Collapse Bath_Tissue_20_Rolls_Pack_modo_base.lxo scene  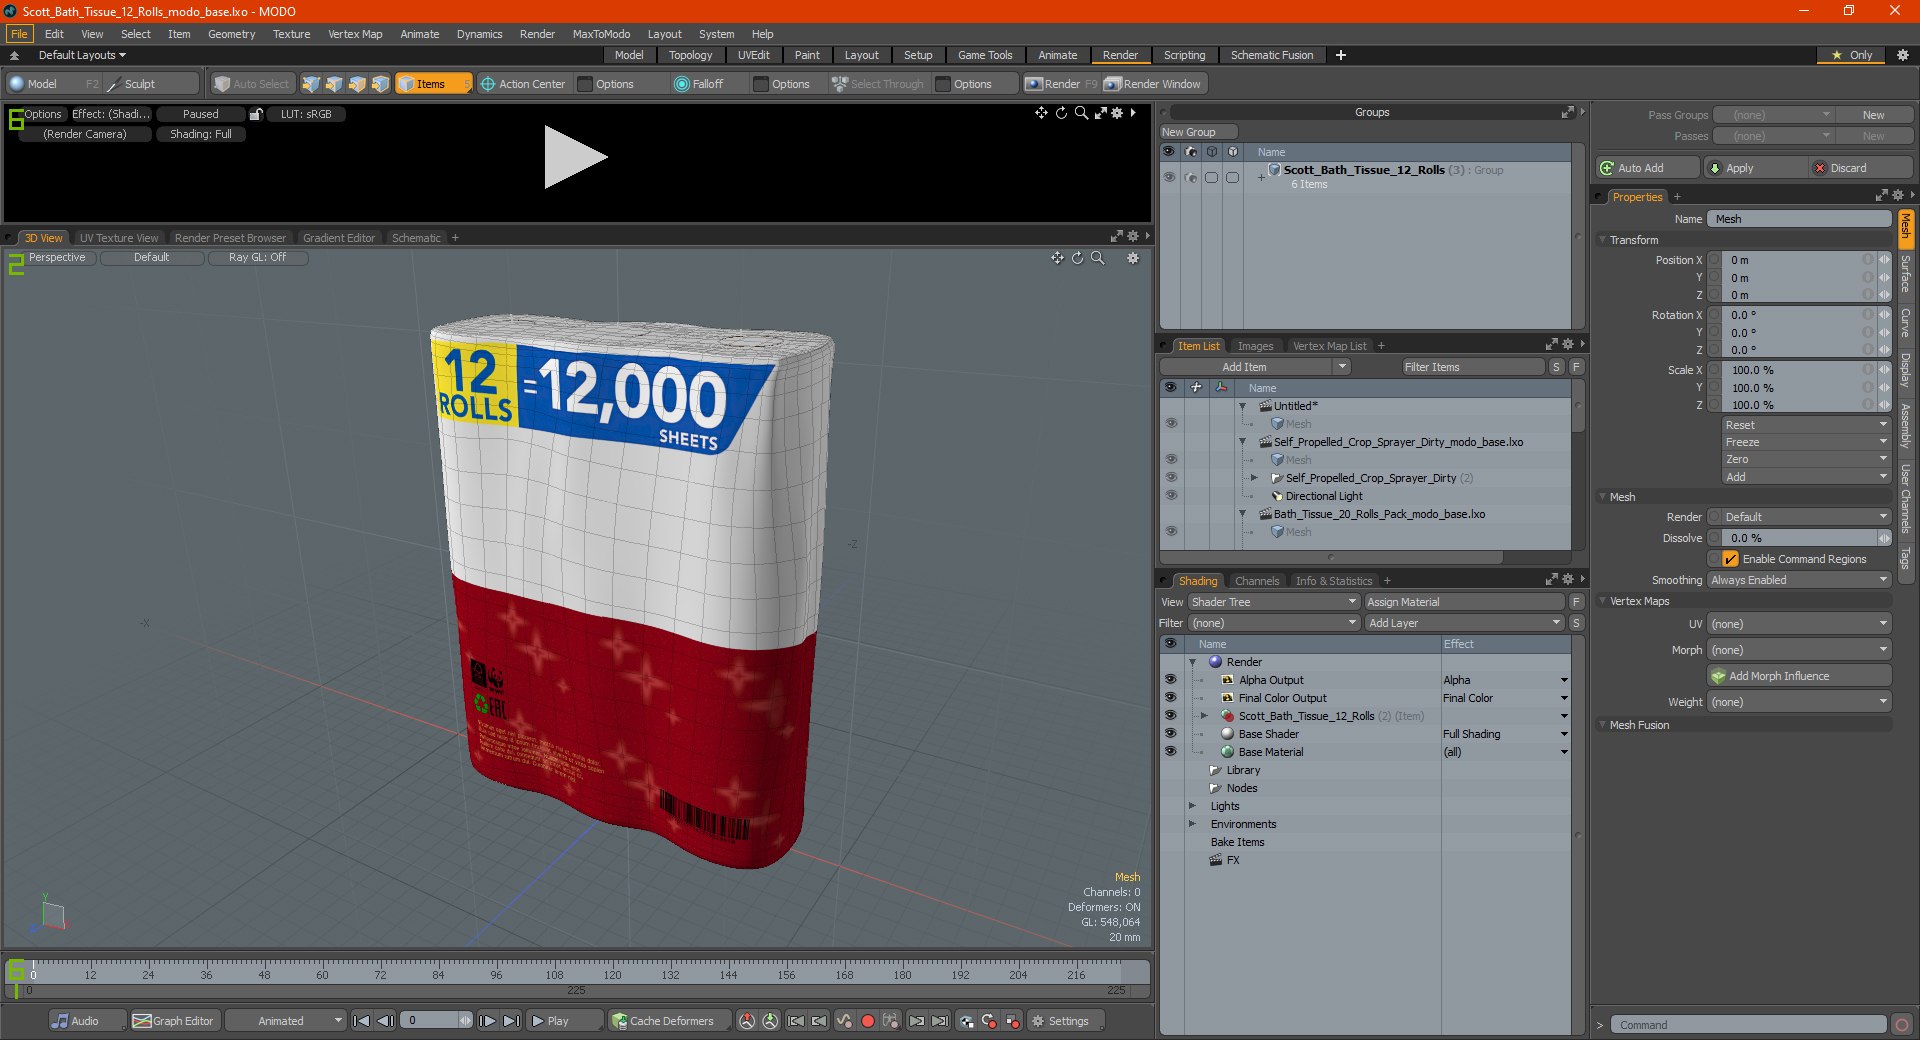click(x=1243, y=514)
